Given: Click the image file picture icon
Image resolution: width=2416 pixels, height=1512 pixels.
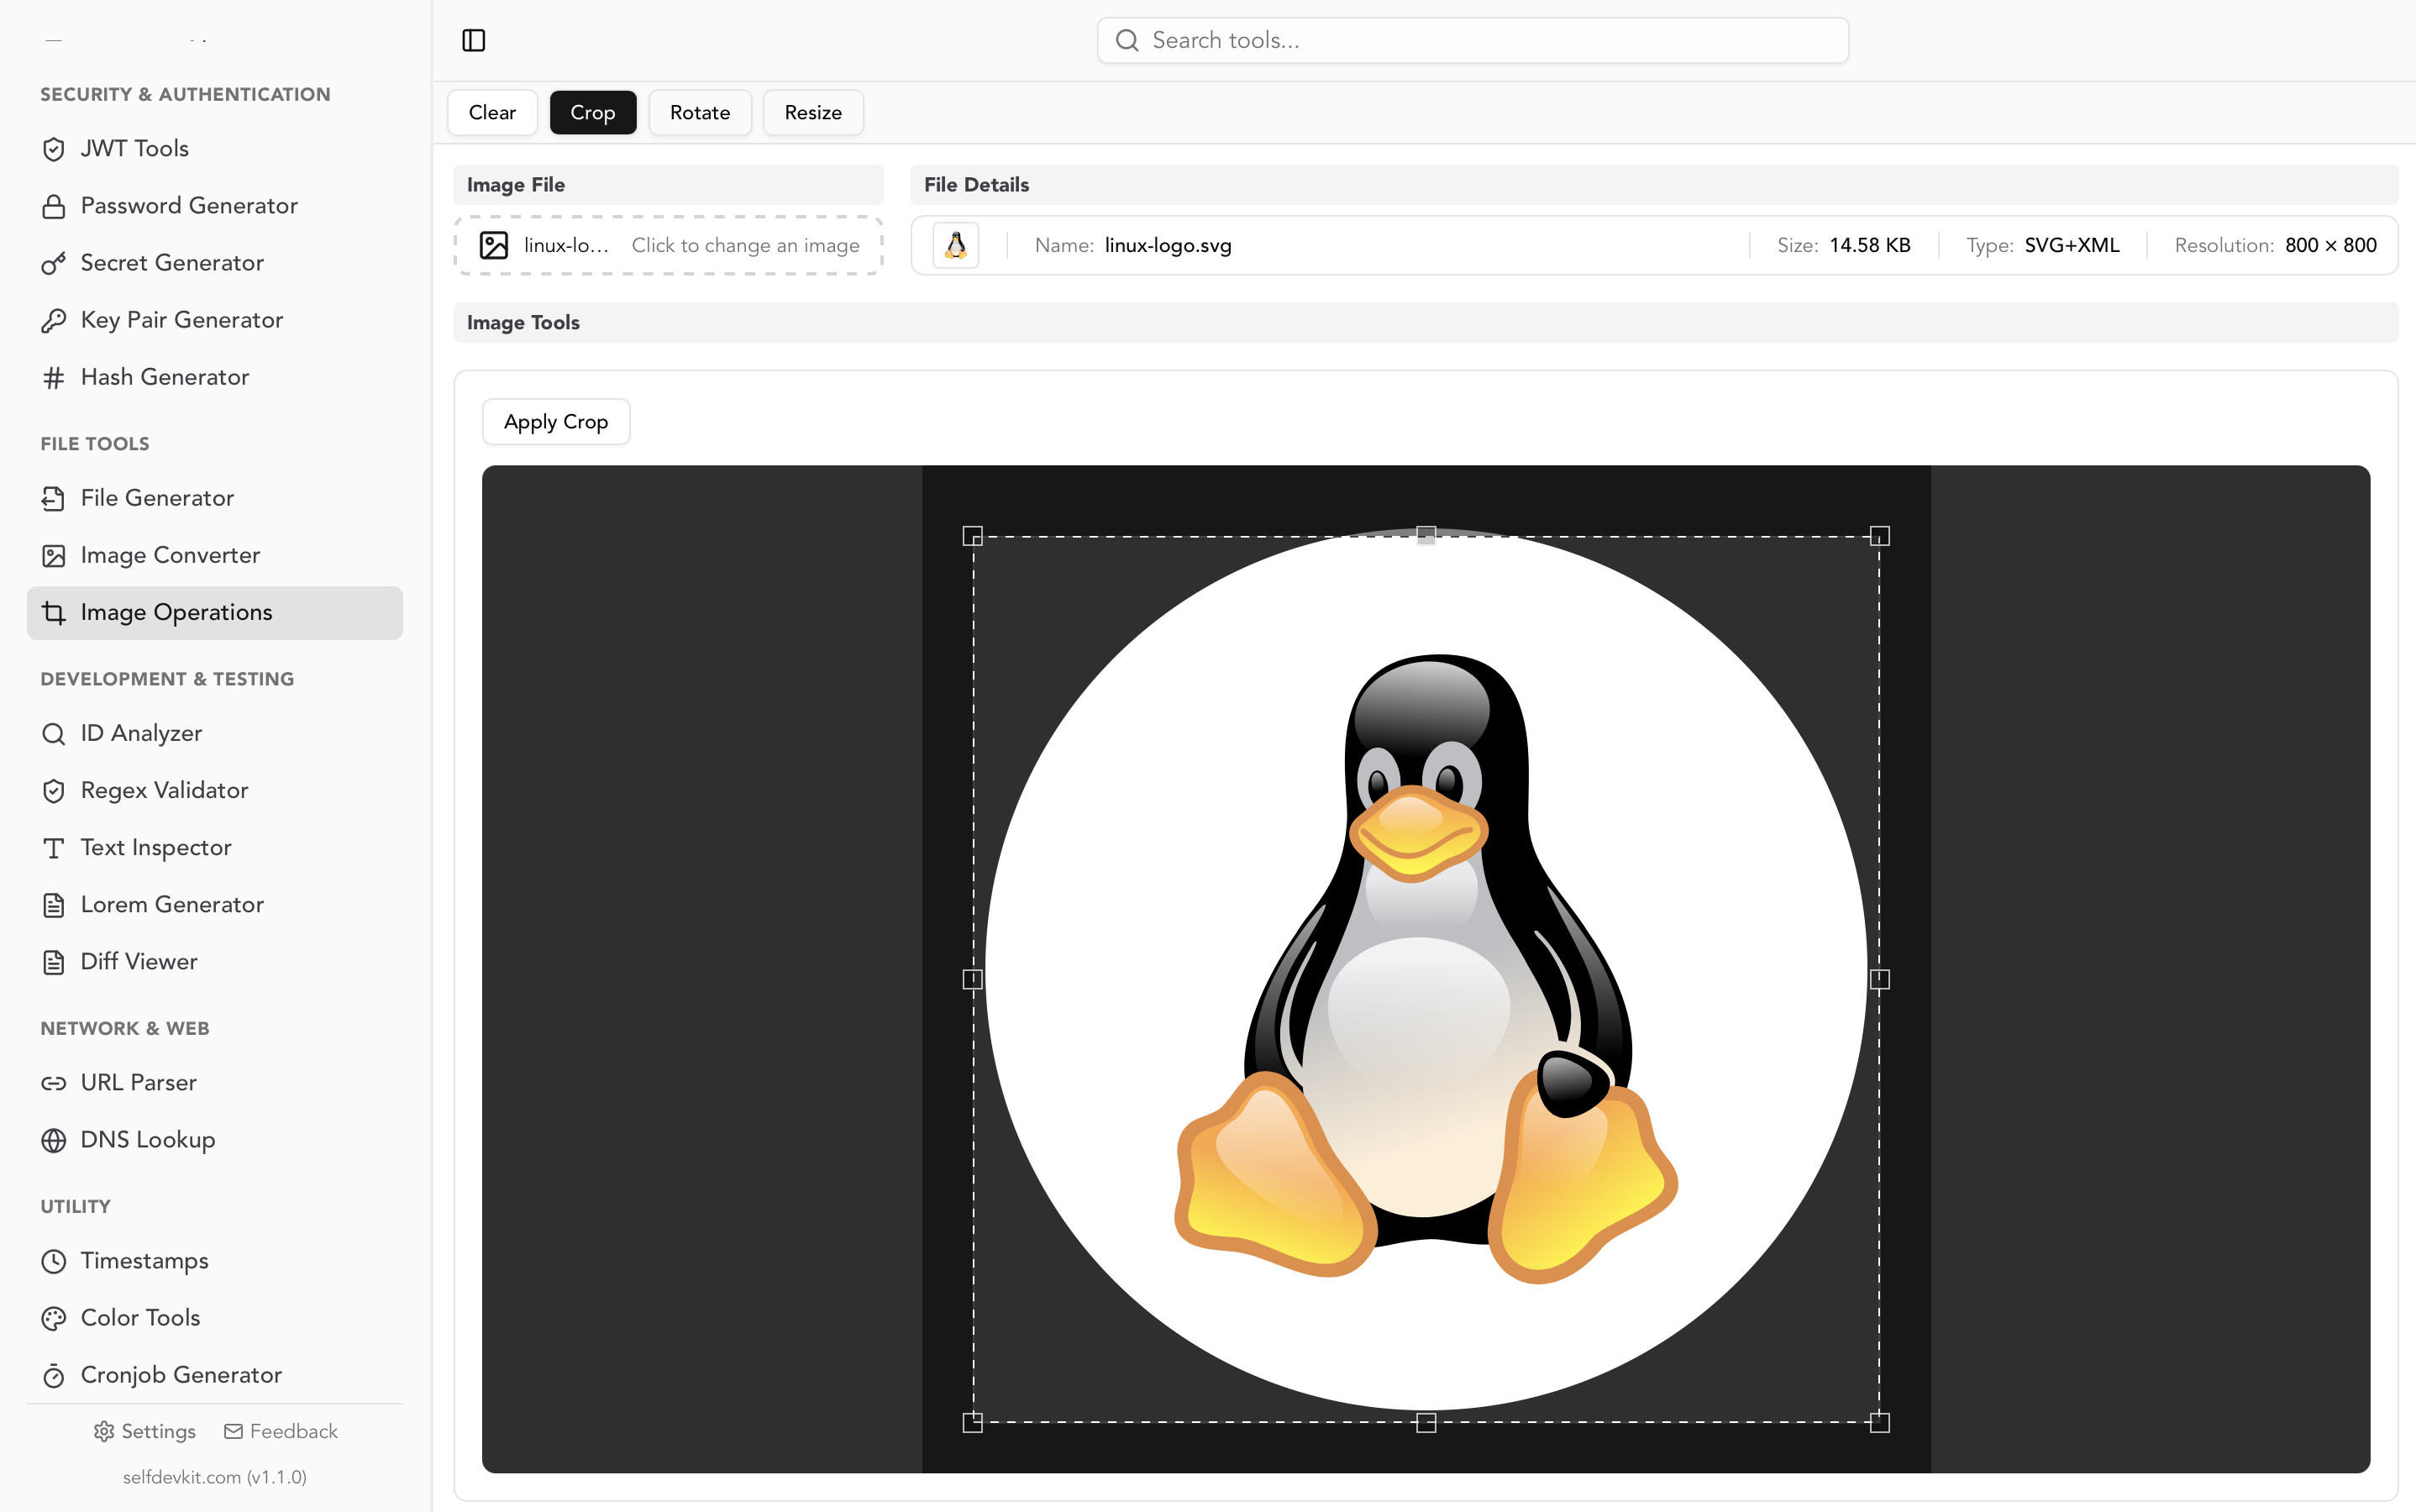Looking at the screenshot, I should 494,245.
